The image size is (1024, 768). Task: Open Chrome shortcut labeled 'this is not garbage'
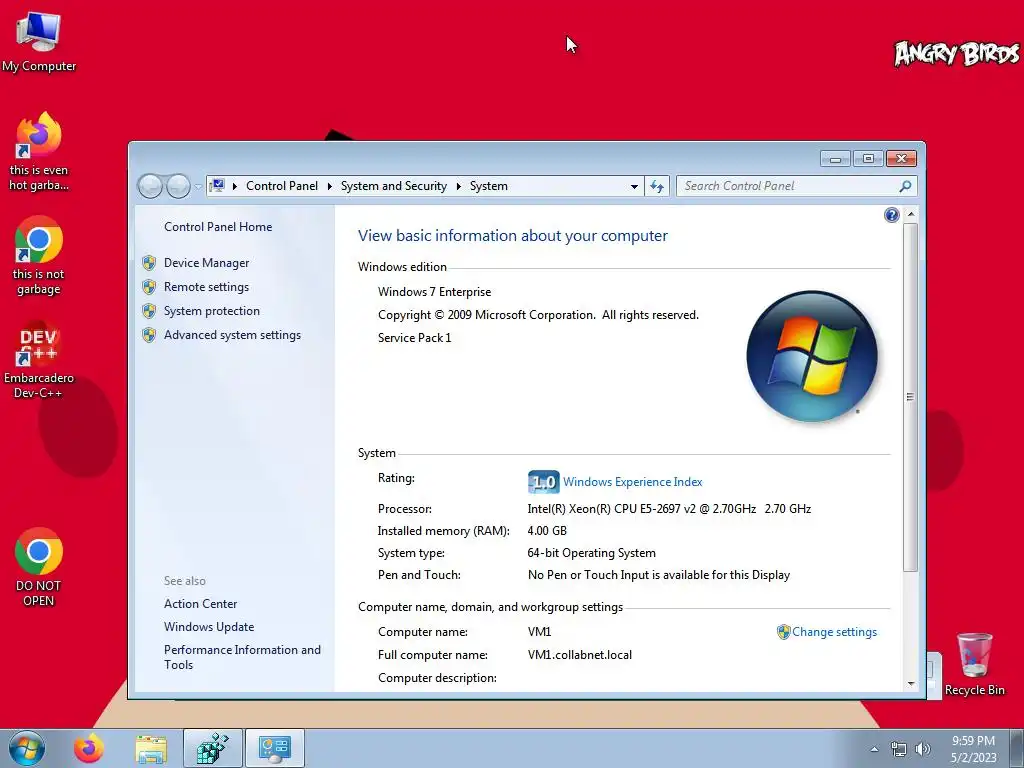(x=39, y=255)
